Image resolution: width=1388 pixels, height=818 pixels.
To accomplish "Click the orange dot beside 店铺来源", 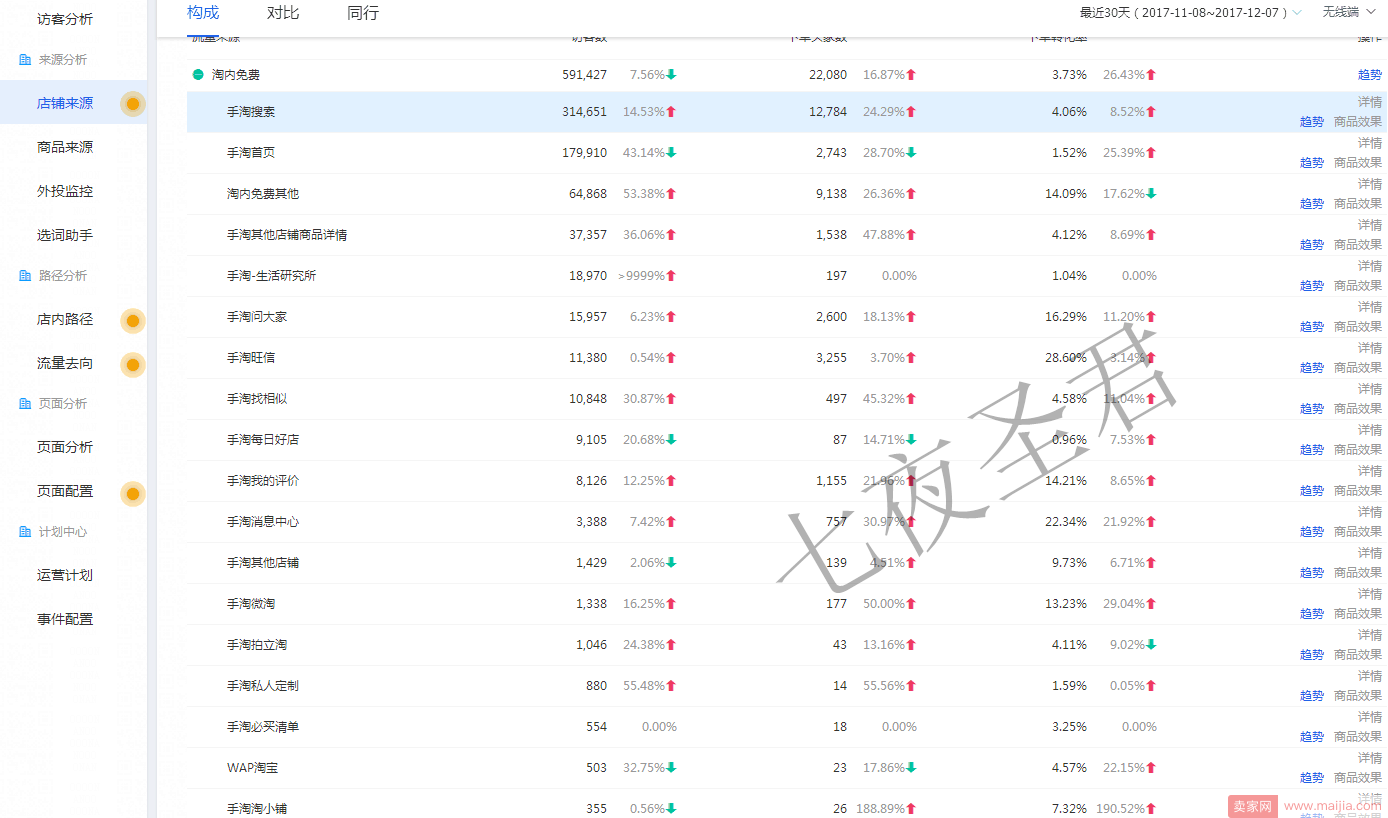I will coord(133,103).
